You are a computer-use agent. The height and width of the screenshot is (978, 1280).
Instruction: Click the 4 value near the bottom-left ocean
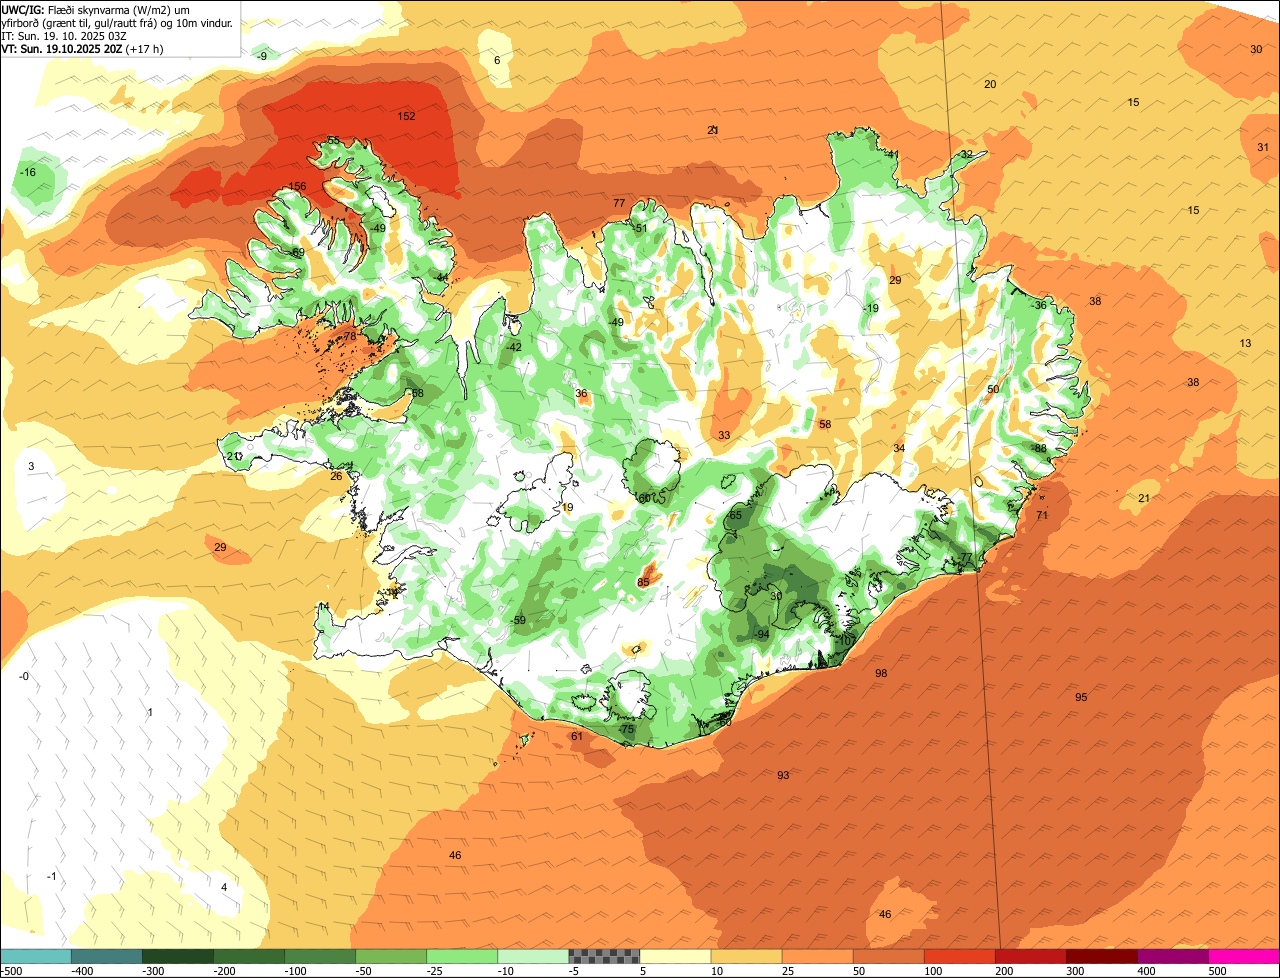coord(224,888)
